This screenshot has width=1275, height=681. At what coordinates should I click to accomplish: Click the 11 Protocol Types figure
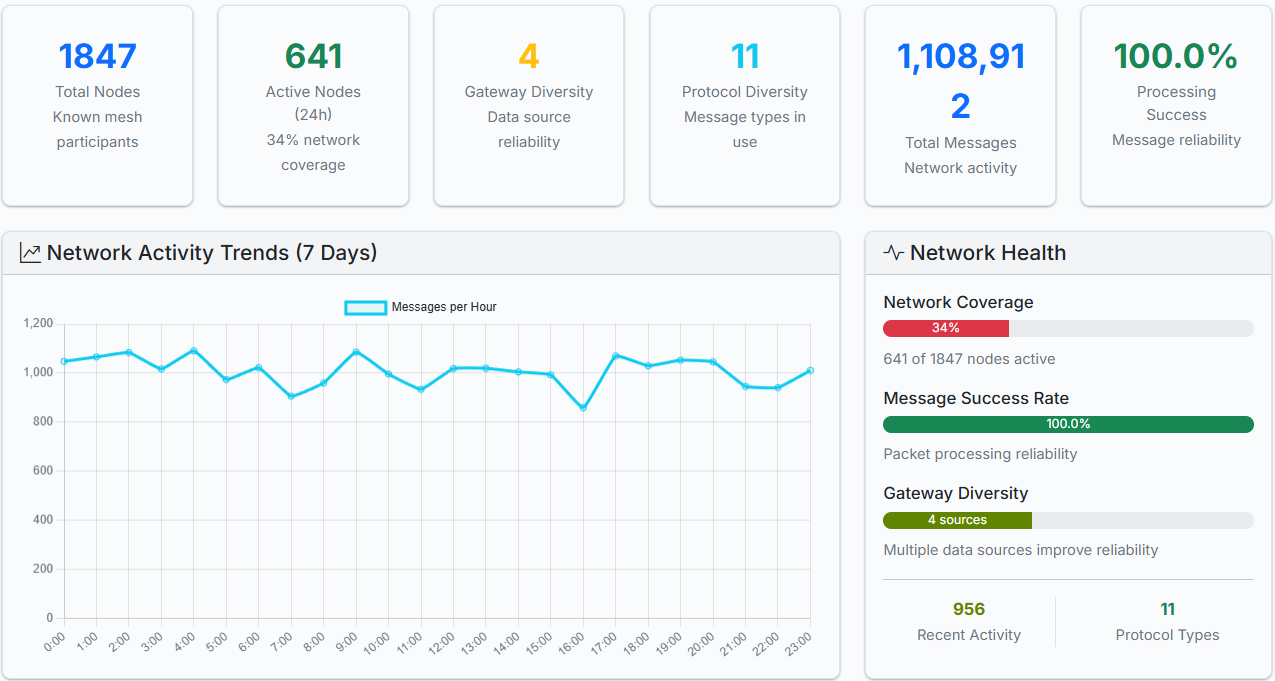(1167, 609)
